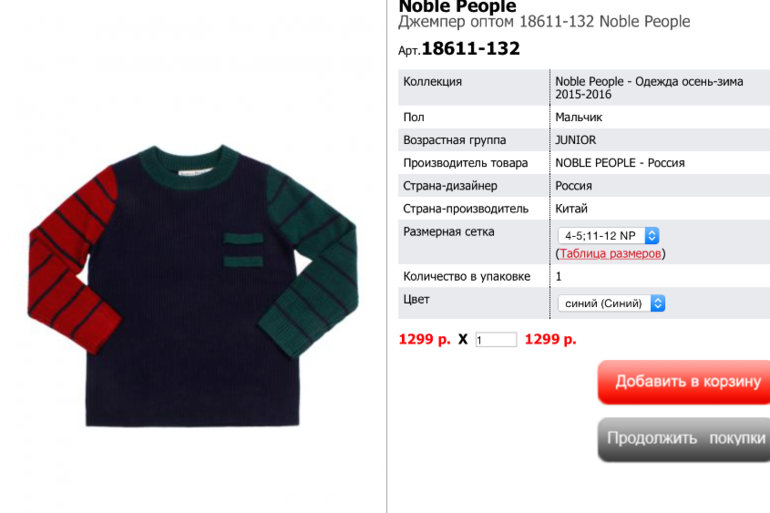The height and width of the screenshot is (513, 770).
Task: Click the unit price left of X
Action: coord(425,339)
